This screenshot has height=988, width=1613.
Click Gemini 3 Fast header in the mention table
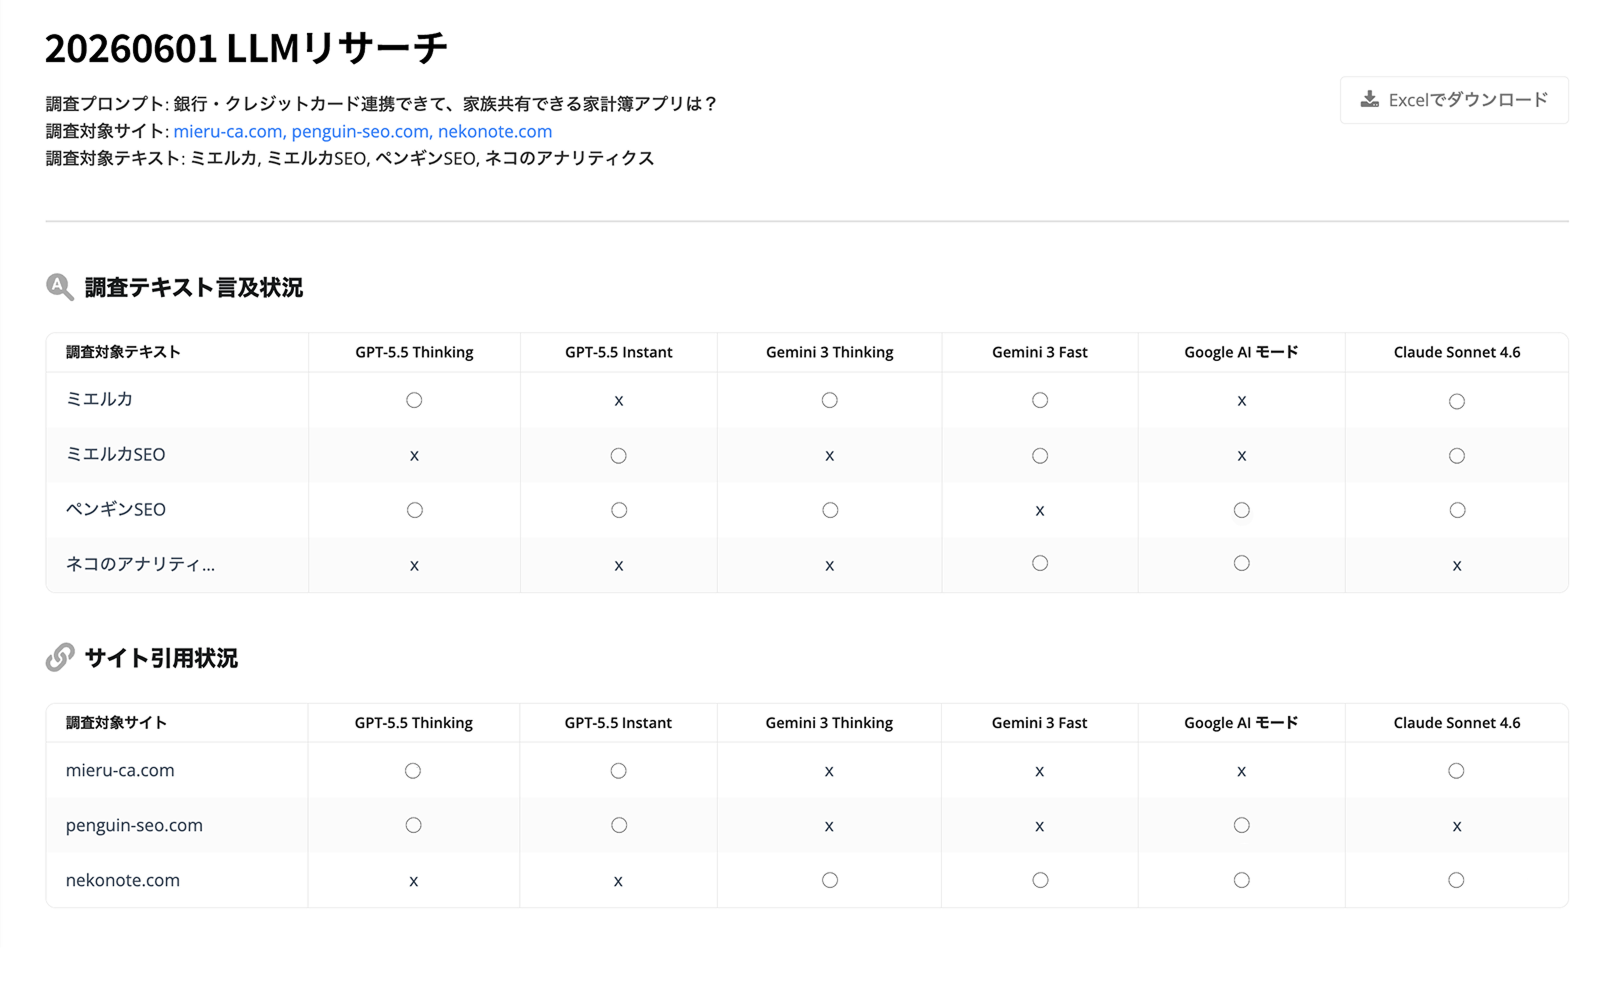(x=1039, y=352)
